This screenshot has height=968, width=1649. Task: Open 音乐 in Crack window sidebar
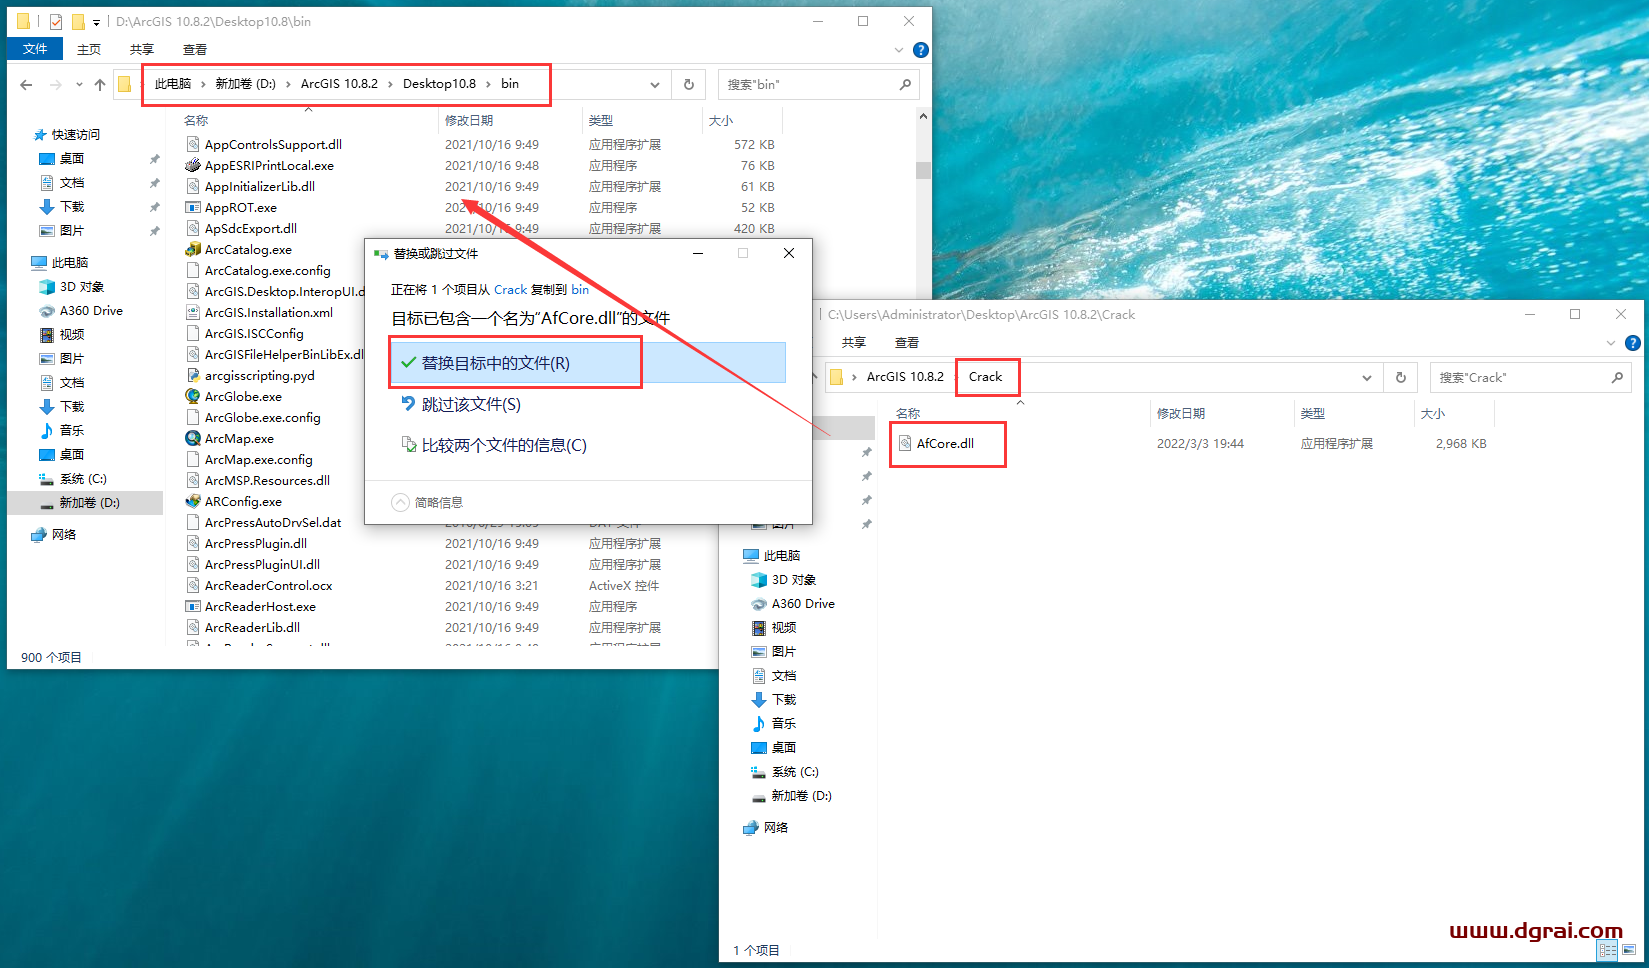click(x=784, y=723)
